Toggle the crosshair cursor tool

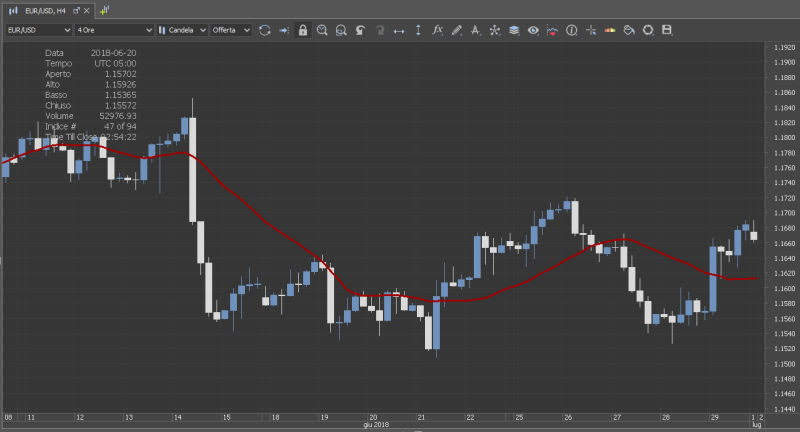coord(591,30)
